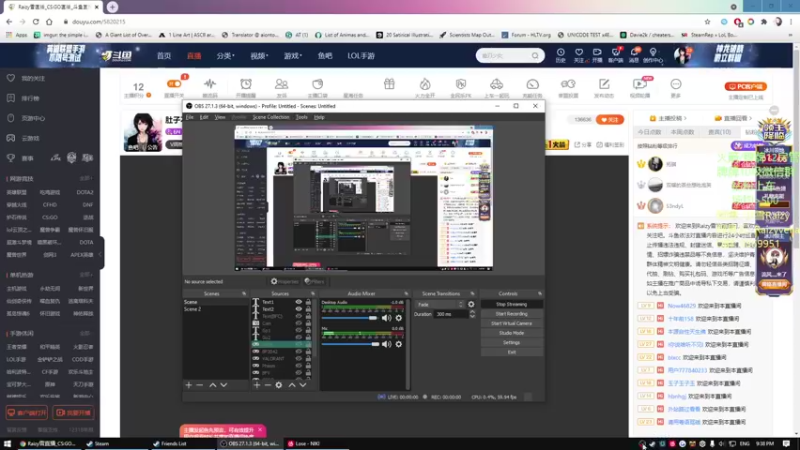Viewport: 800px width, 450px height.
Task: Open Edit menu in OBS
Action: tap(204, 117)
